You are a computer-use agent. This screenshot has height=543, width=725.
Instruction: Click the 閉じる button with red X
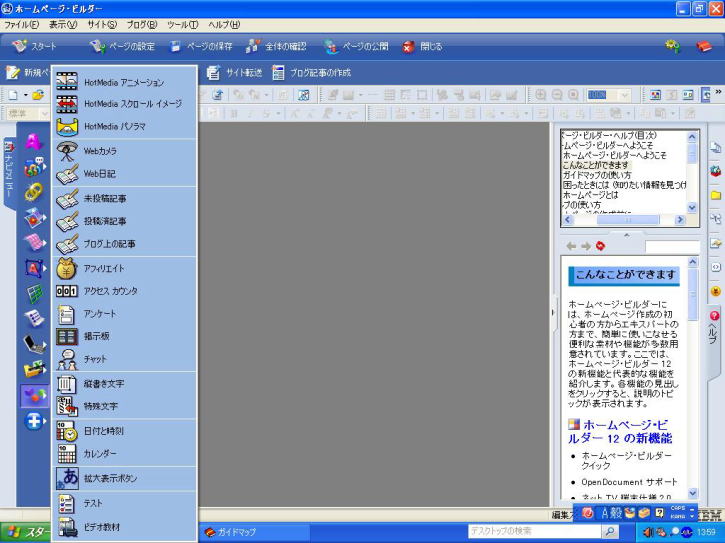pyautogui.click(x=422, y=46)
